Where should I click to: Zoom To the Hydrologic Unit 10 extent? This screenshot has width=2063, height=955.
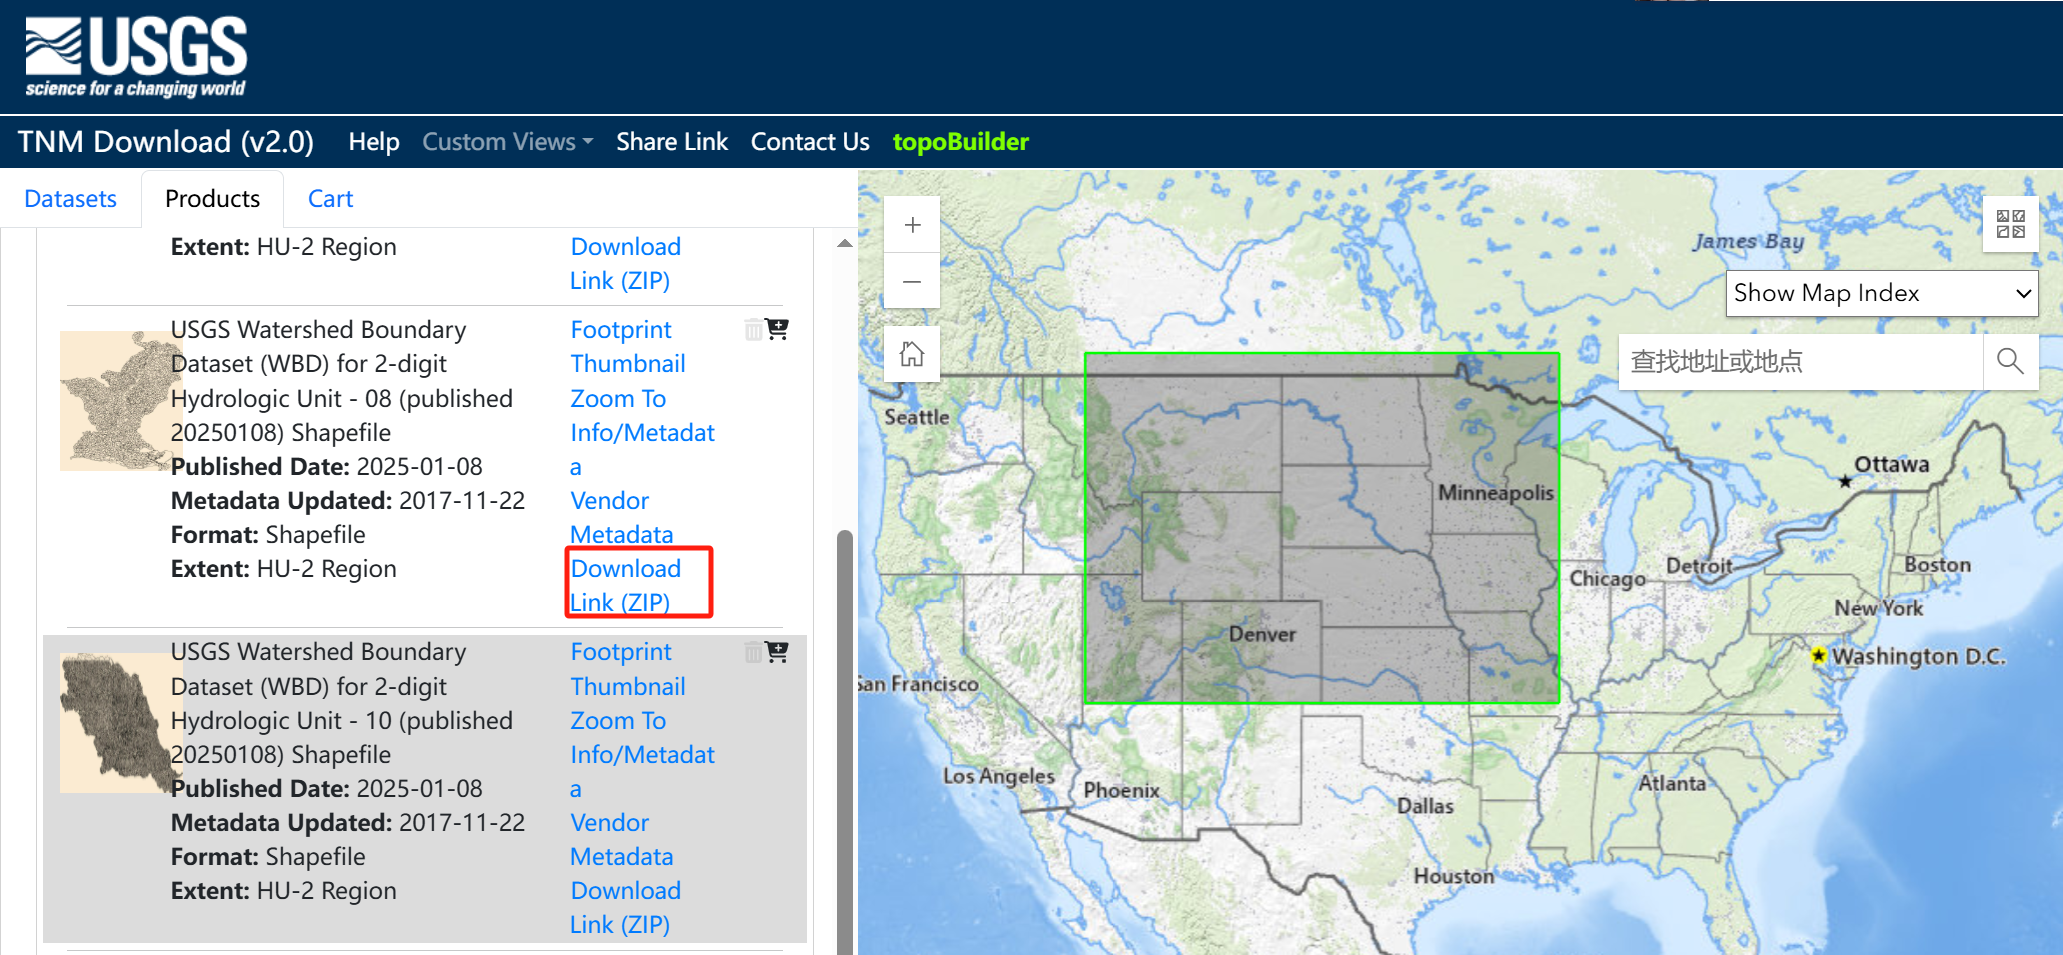(x=618, y=721)
